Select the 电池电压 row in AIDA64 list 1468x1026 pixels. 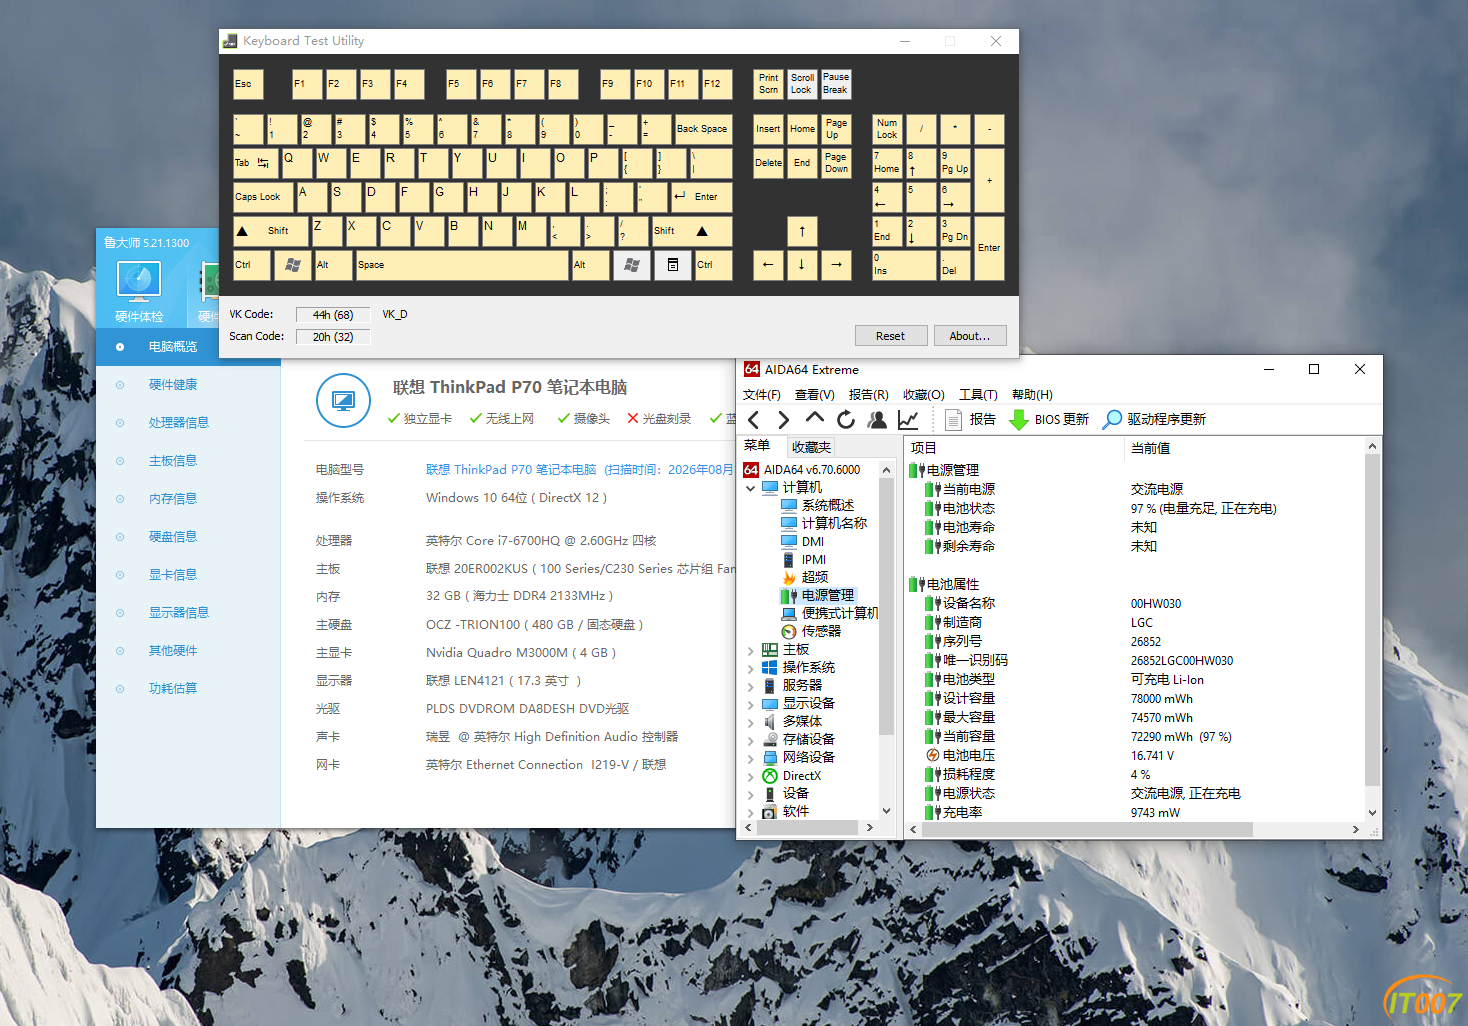tap(1135, 756)
